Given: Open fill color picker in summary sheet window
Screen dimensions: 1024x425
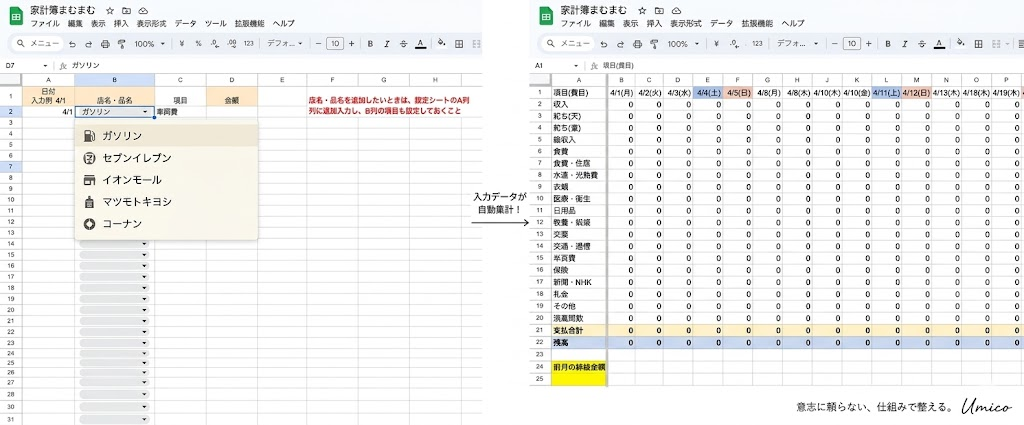Looking at the screenshot, I should tap(961, 44).
